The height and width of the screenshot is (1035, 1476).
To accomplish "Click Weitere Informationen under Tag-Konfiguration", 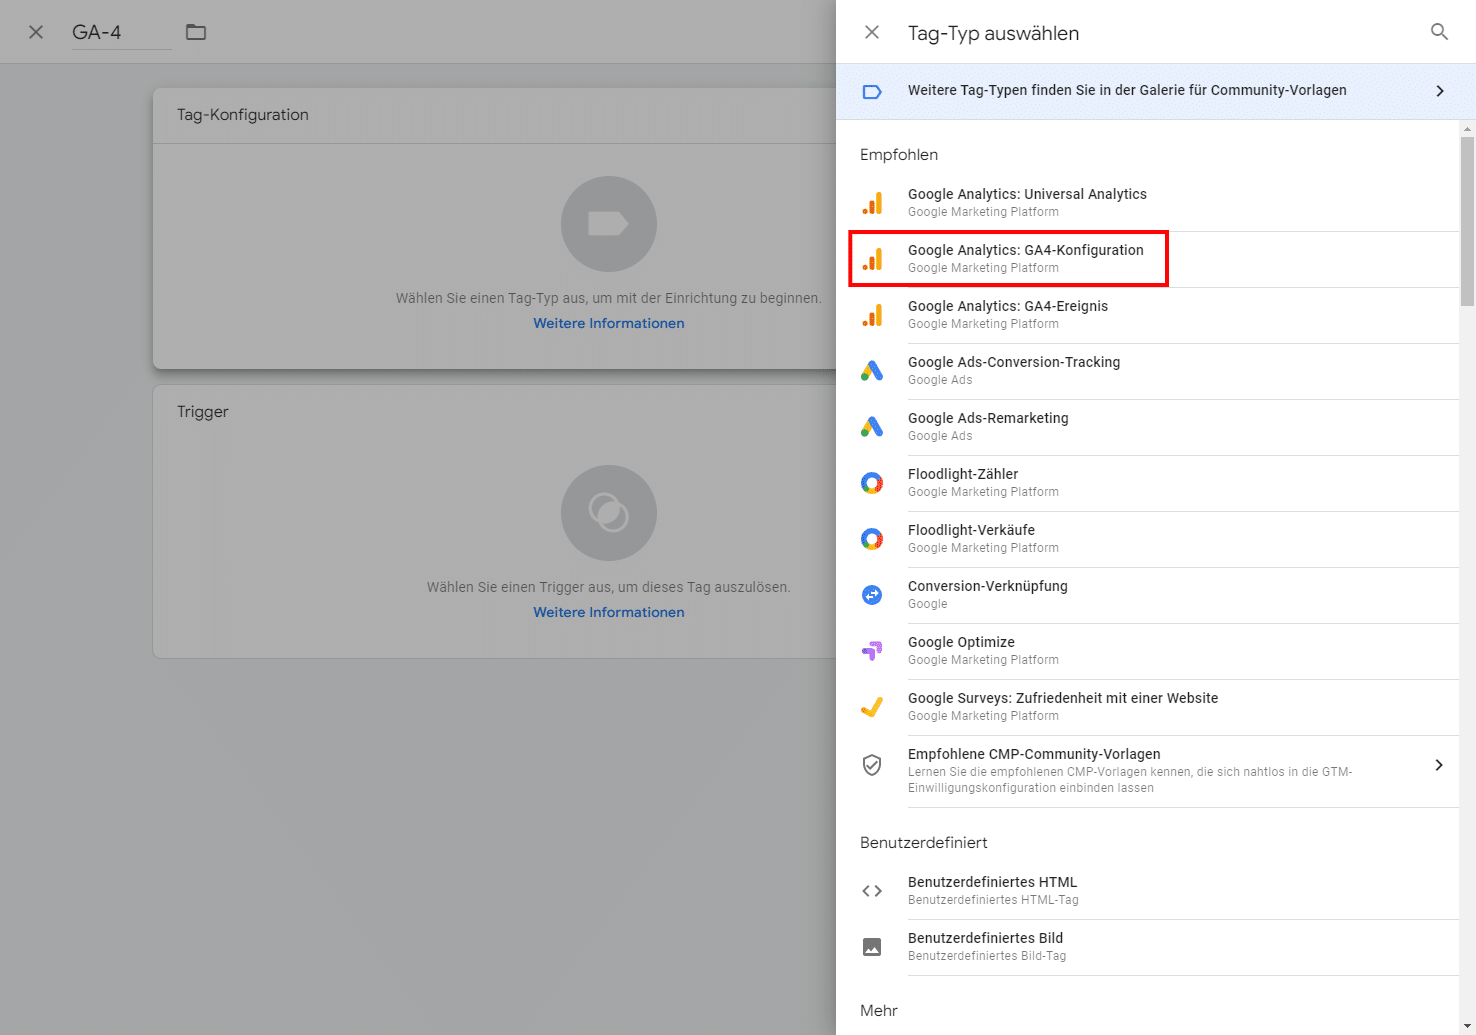I will (609, 323).
